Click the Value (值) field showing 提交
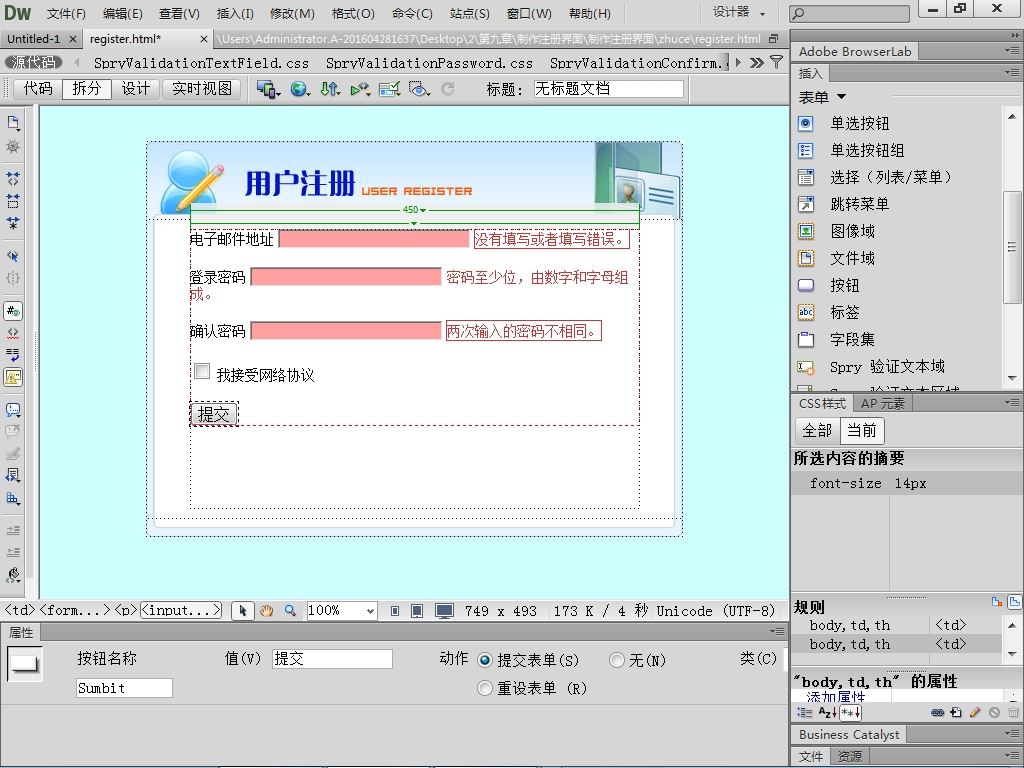The image size is (1024, 768). (332, 659)
